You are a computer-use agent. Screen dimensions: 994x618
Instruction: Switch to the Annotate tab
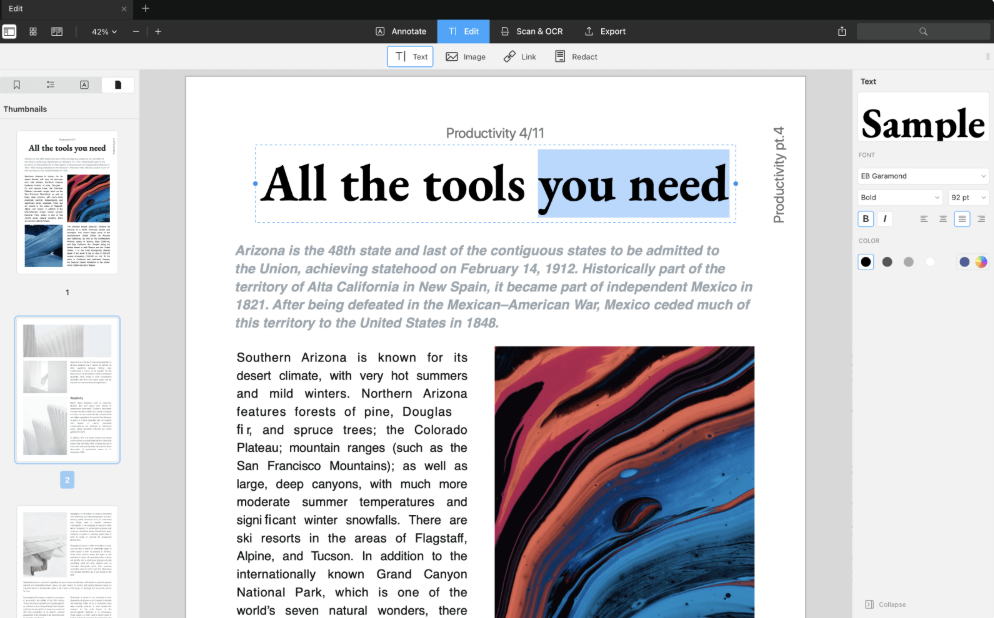tap(401, 31)
